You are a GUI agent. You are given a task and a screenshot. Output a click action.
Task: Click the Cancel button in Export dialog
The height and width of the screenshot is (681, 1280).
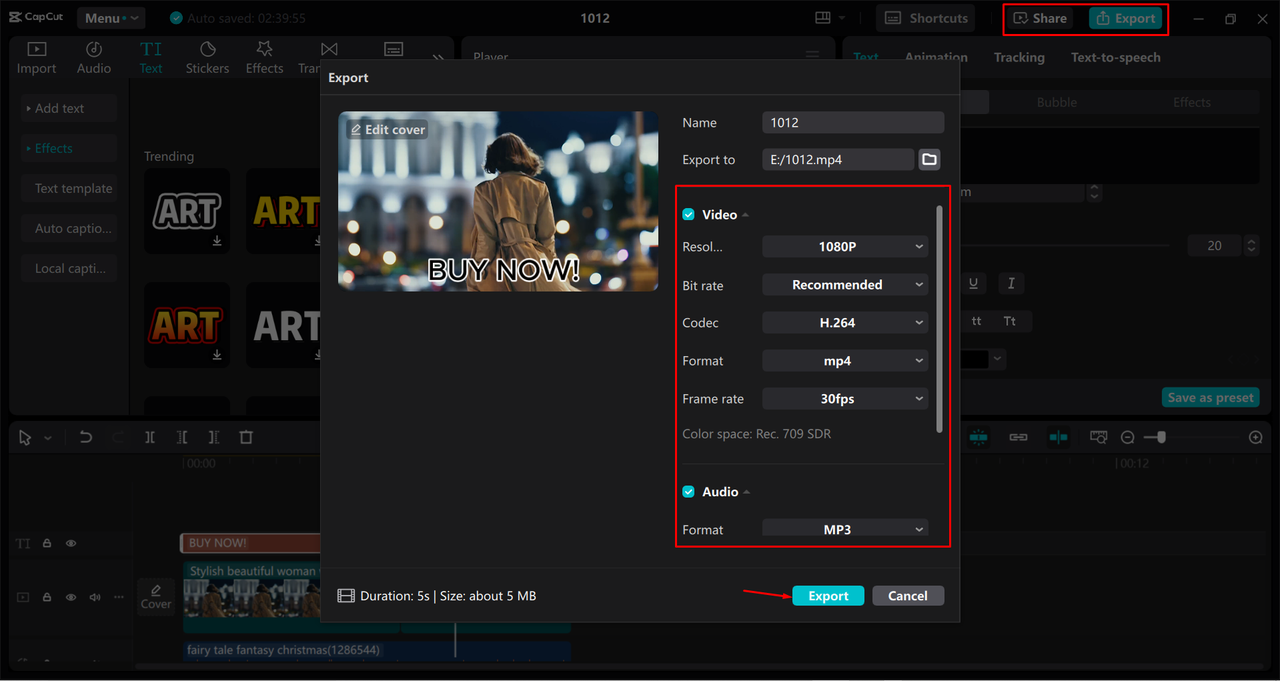pyautogui.click(x=908, y=596)
